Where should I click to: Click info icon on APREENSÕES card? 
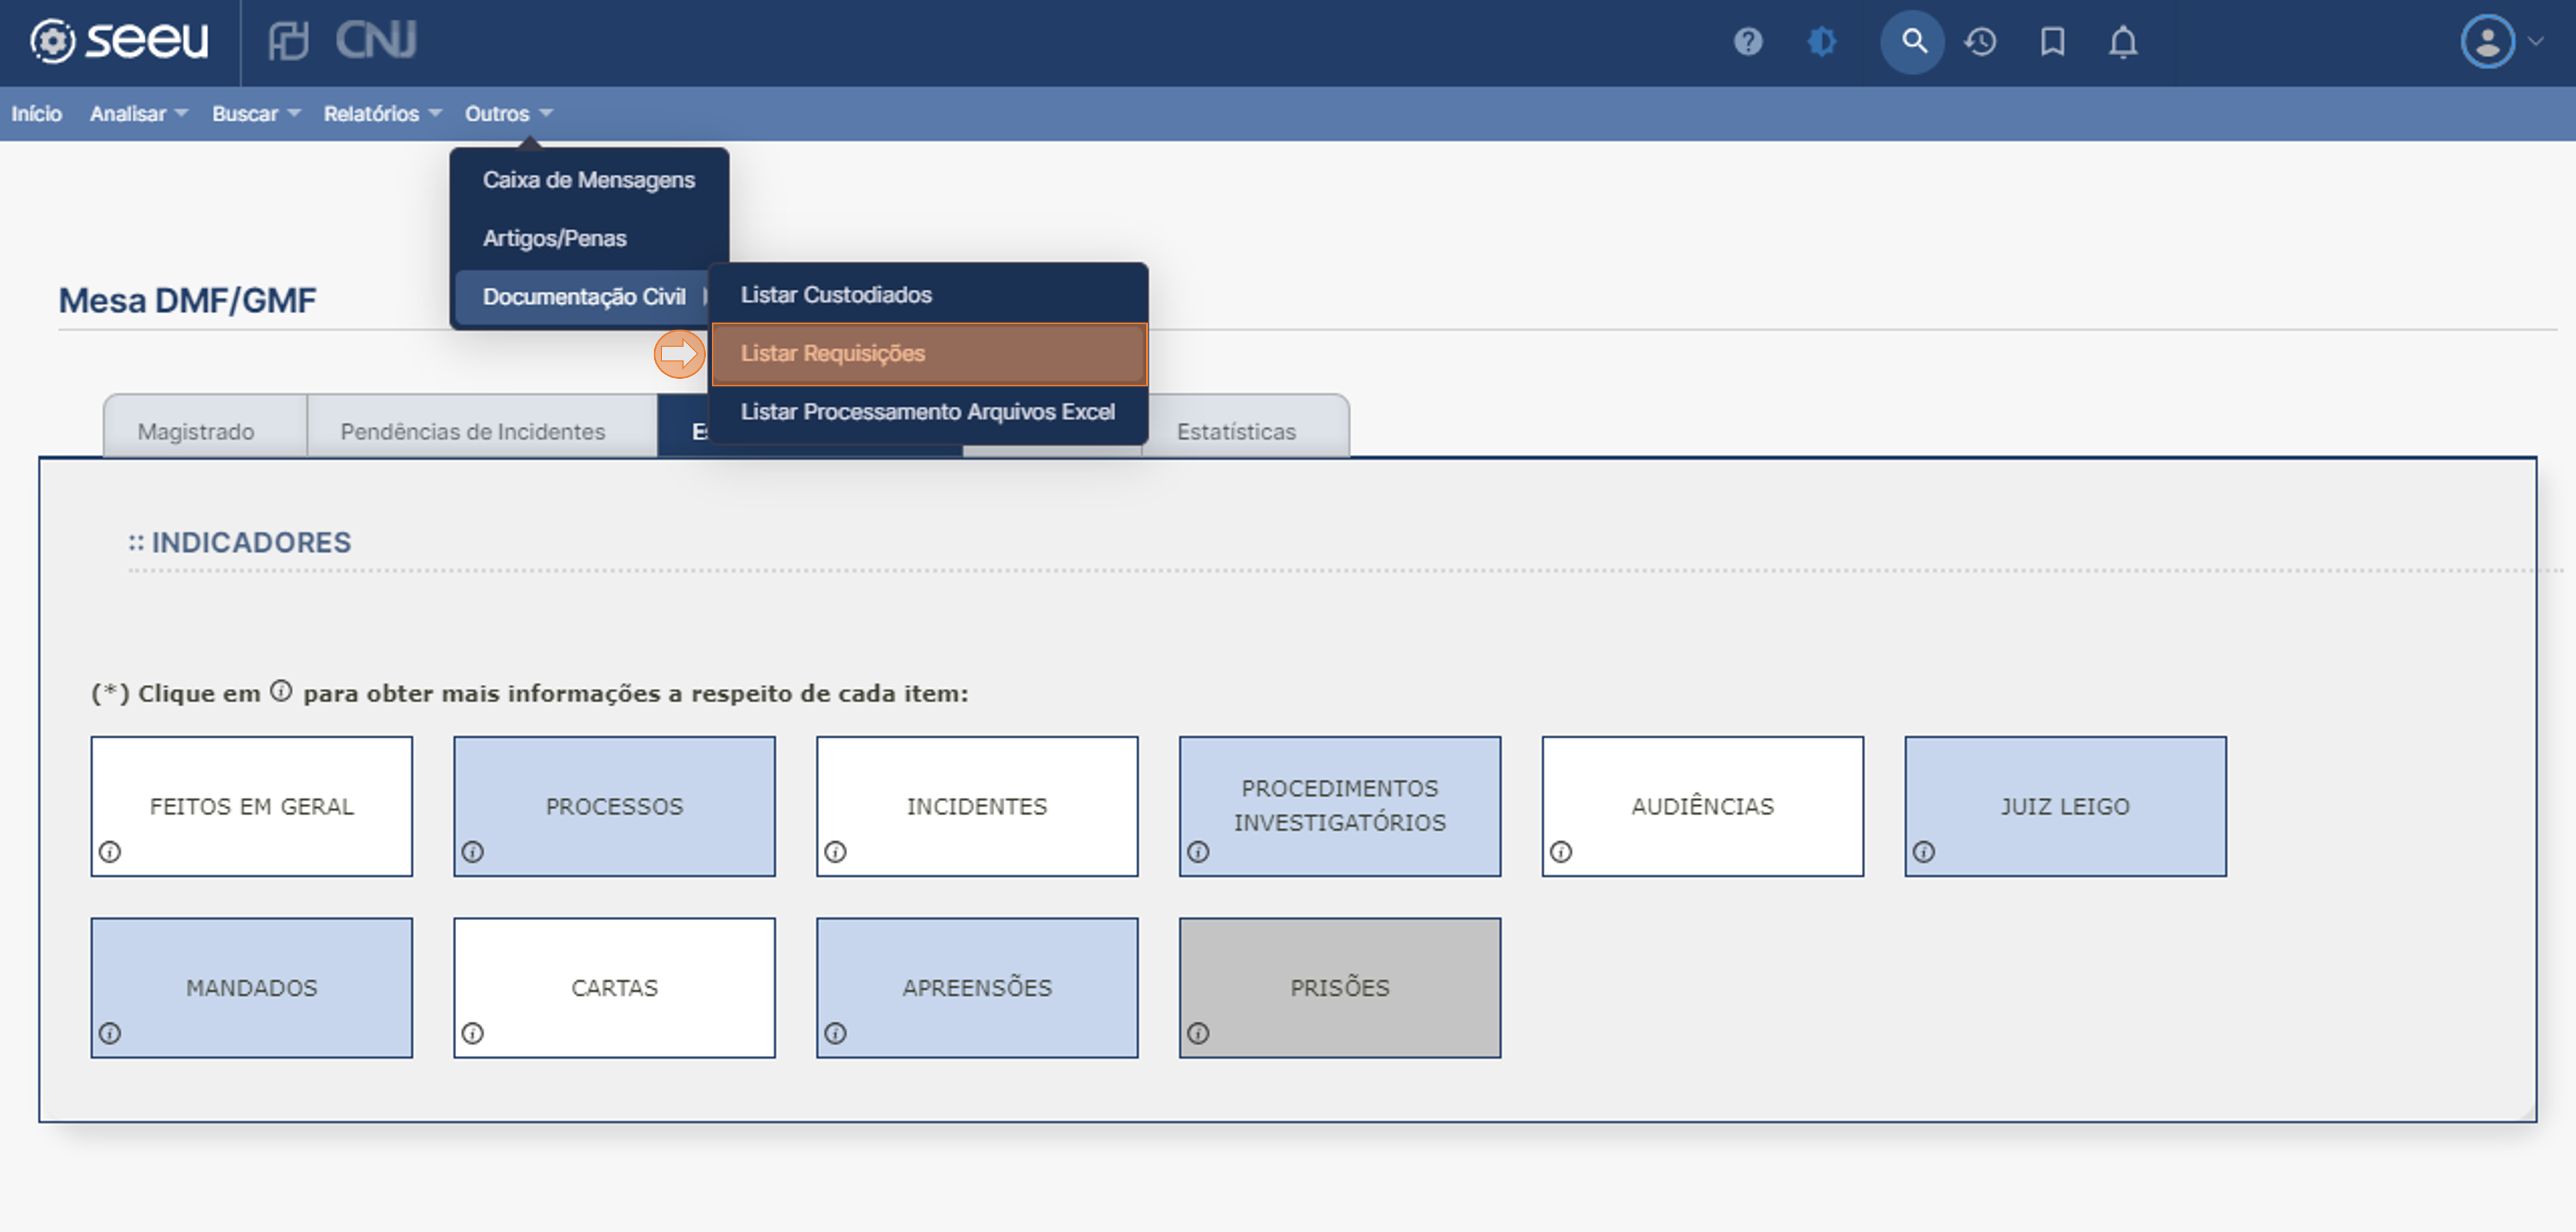[x=836, y=1033]
